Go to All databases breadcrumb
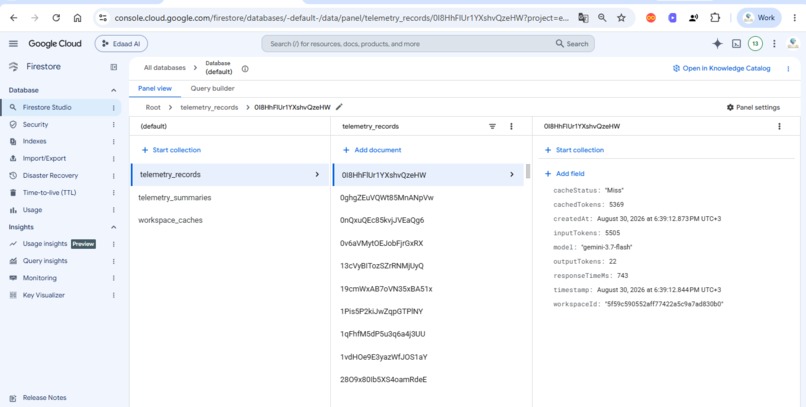Screen dimensions: 806x407 point(164,68)
